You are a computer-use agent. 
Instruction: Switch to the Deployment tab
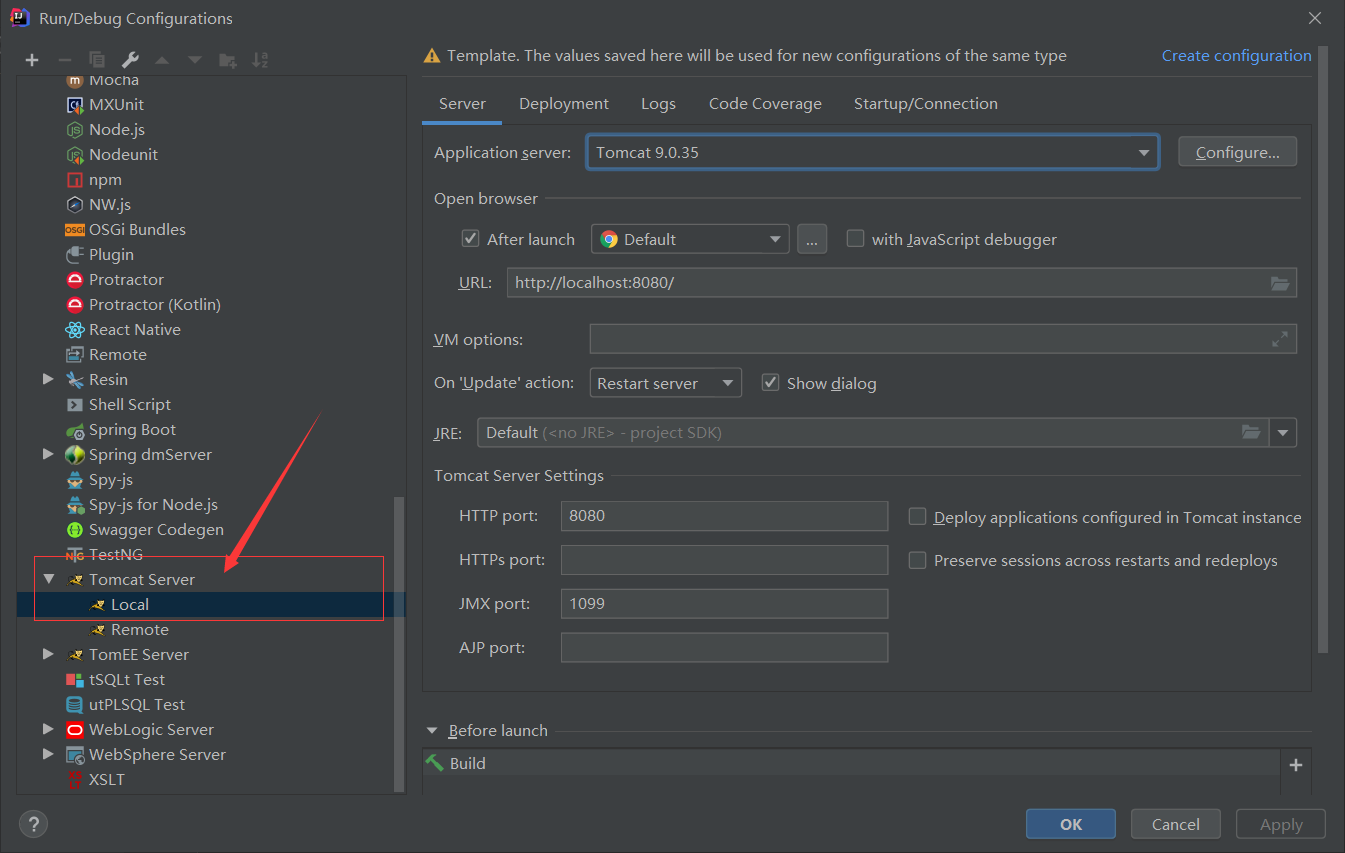point(564,104)
